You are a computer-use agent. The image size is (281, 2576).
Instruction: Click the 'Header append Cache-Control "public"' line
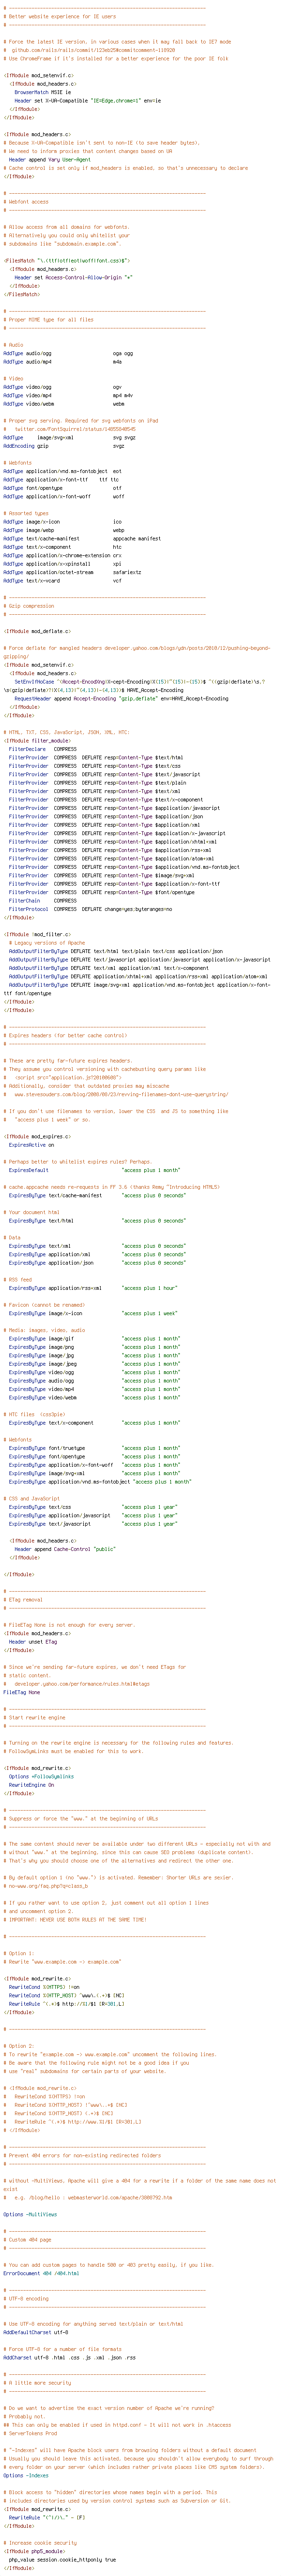click(x=65, y=1550)
